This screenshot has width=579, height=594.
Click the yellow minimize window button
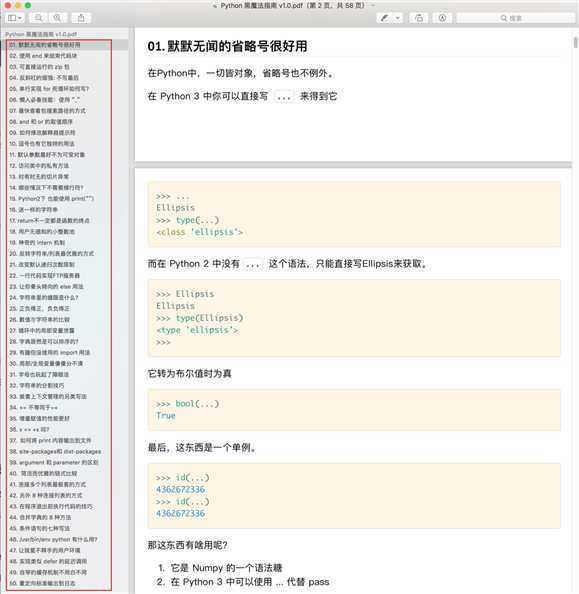[17, 5]
